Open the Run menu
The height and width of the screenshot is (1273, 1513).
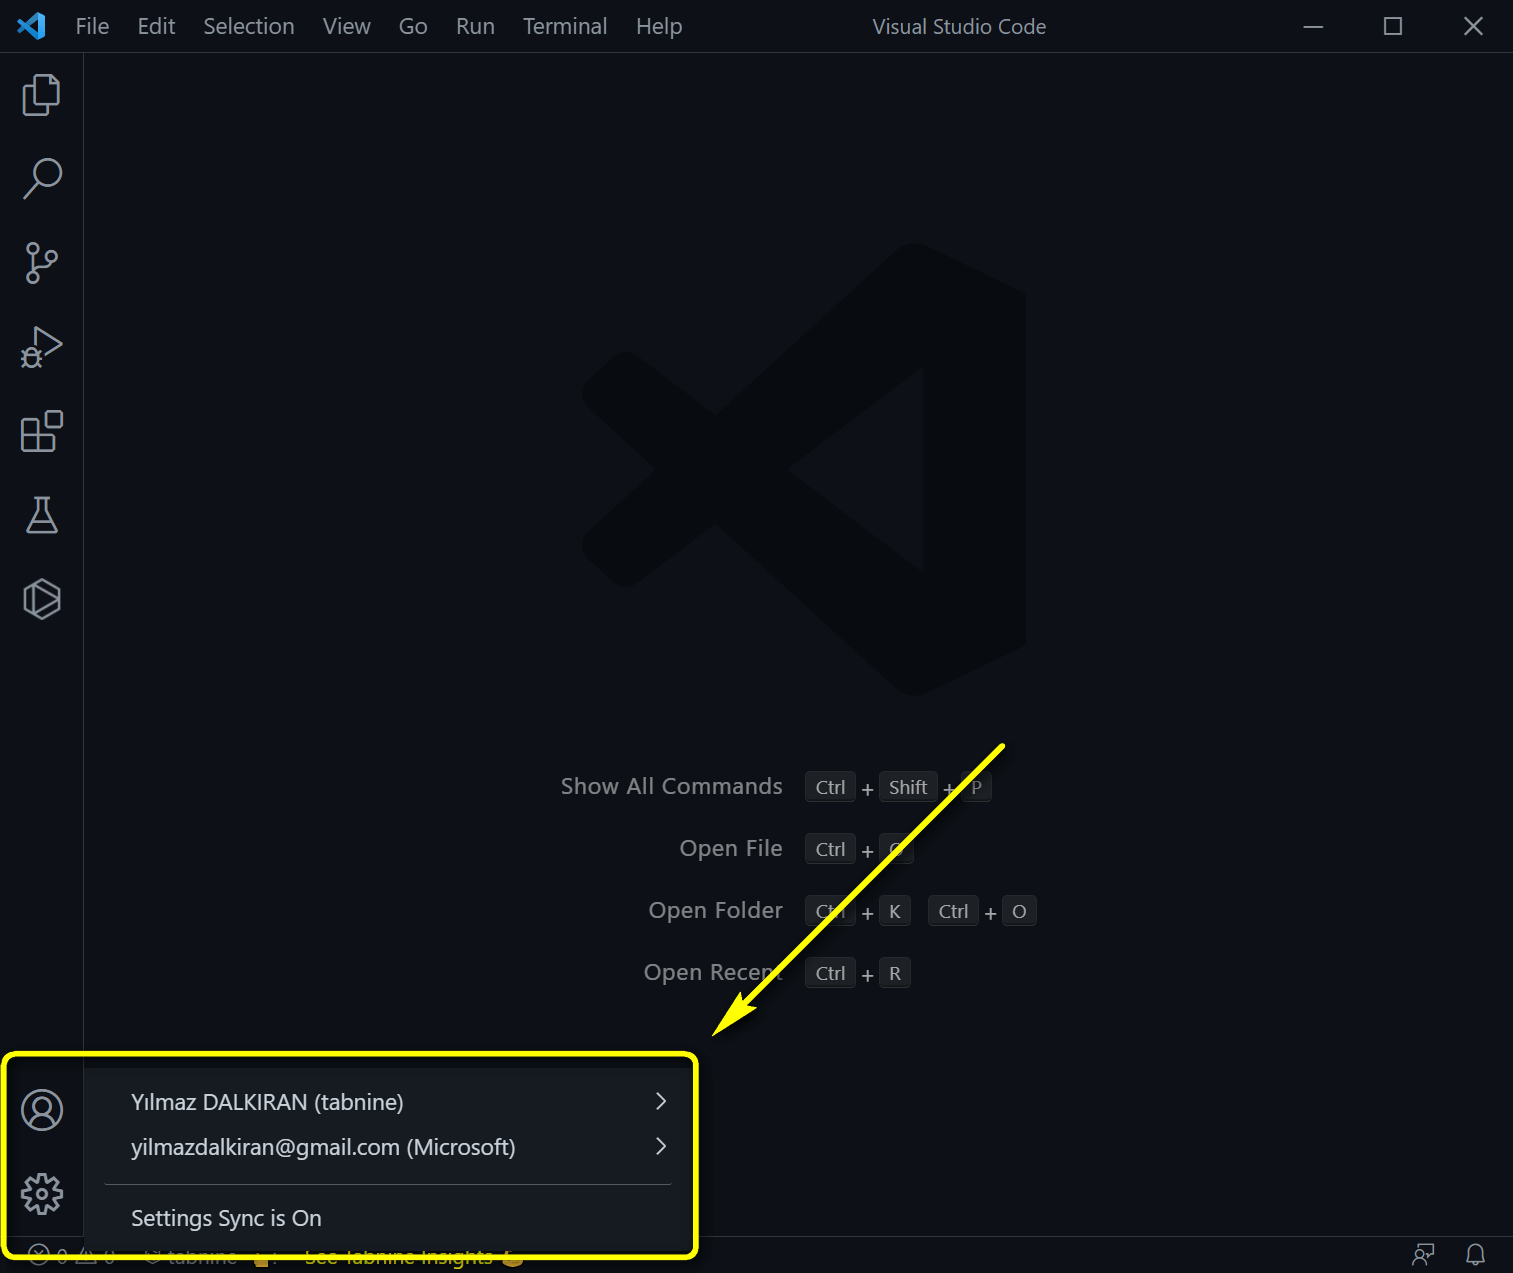(x=475, y=26)
